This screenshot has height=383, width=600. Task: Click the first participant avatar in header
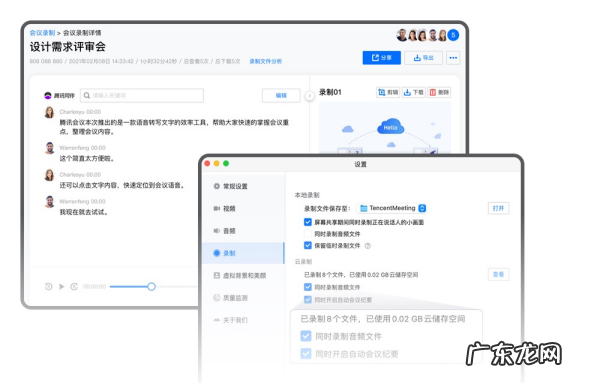click(402, 35)
